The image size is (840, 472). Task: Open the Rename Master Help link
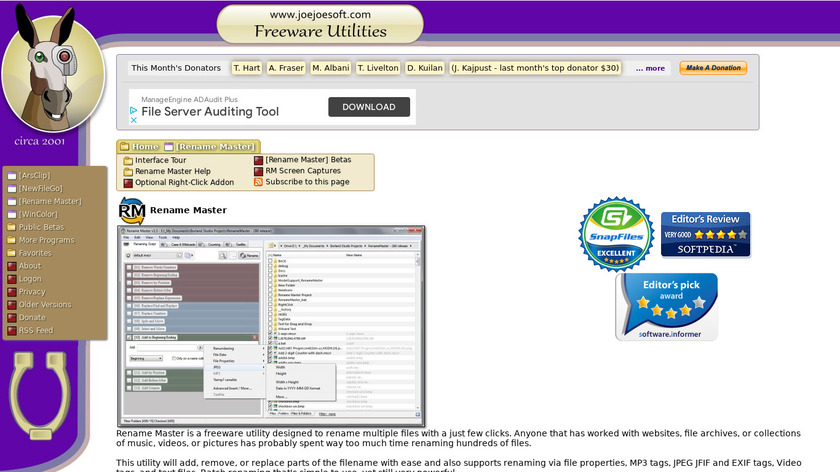click(172, 171)
